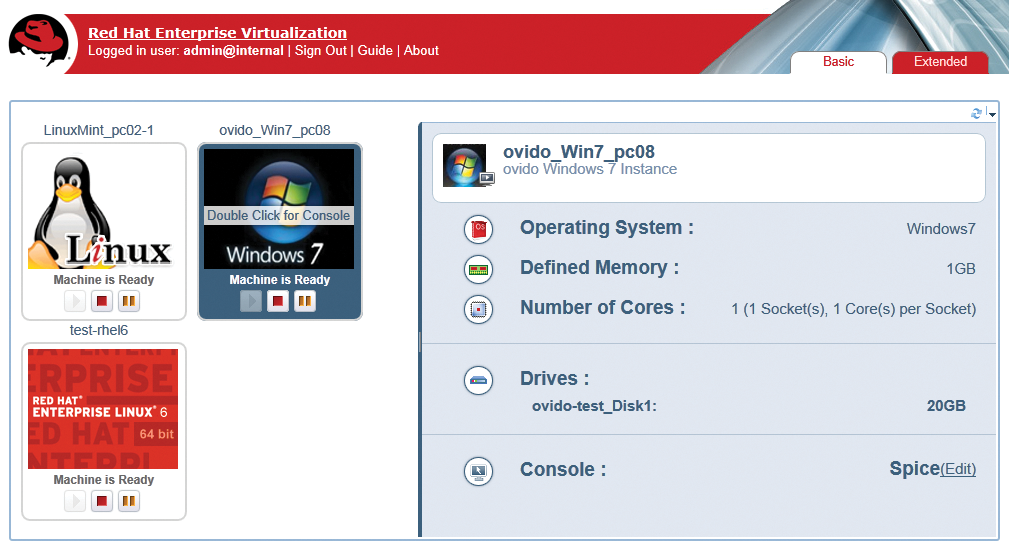Image resolution: width=1009 pixels, height=551 pixels.
Task: Click the 20GB drive size value
Action: point(946,406)
